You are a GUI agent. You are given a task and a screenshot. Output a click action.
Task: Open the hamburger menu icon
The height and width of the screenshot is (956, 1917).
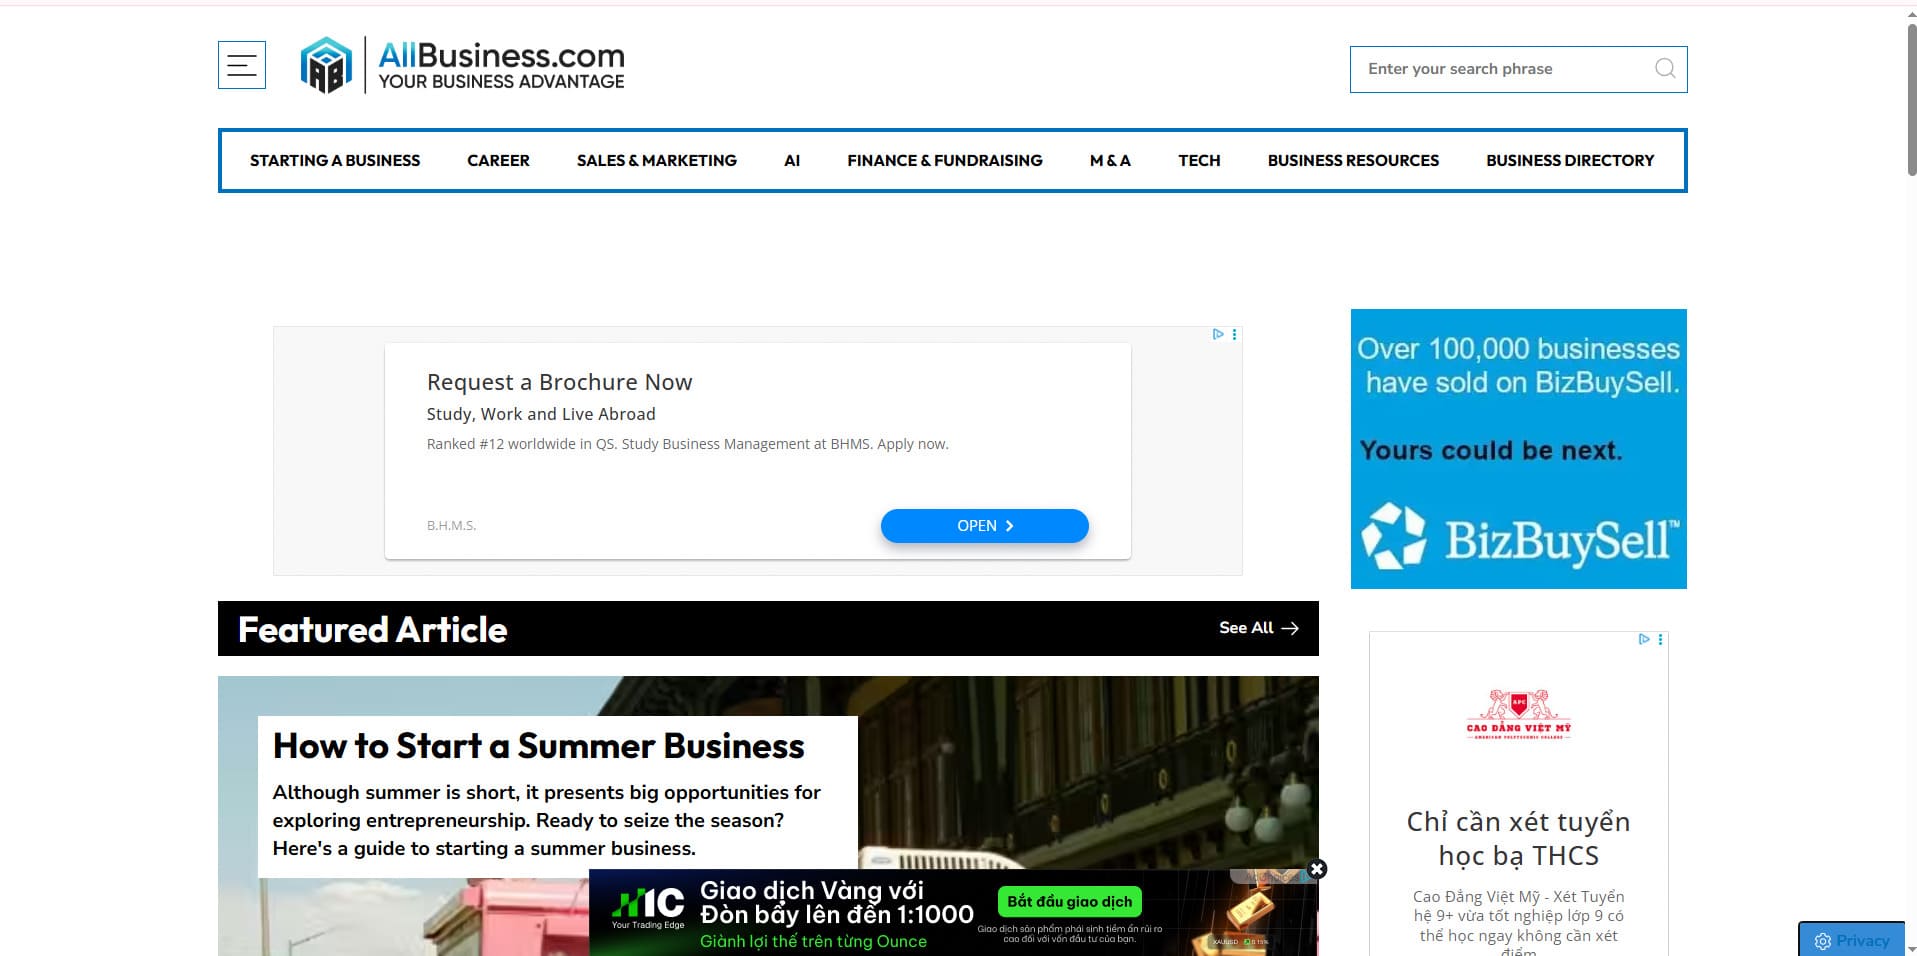click(x=242, y=65)
